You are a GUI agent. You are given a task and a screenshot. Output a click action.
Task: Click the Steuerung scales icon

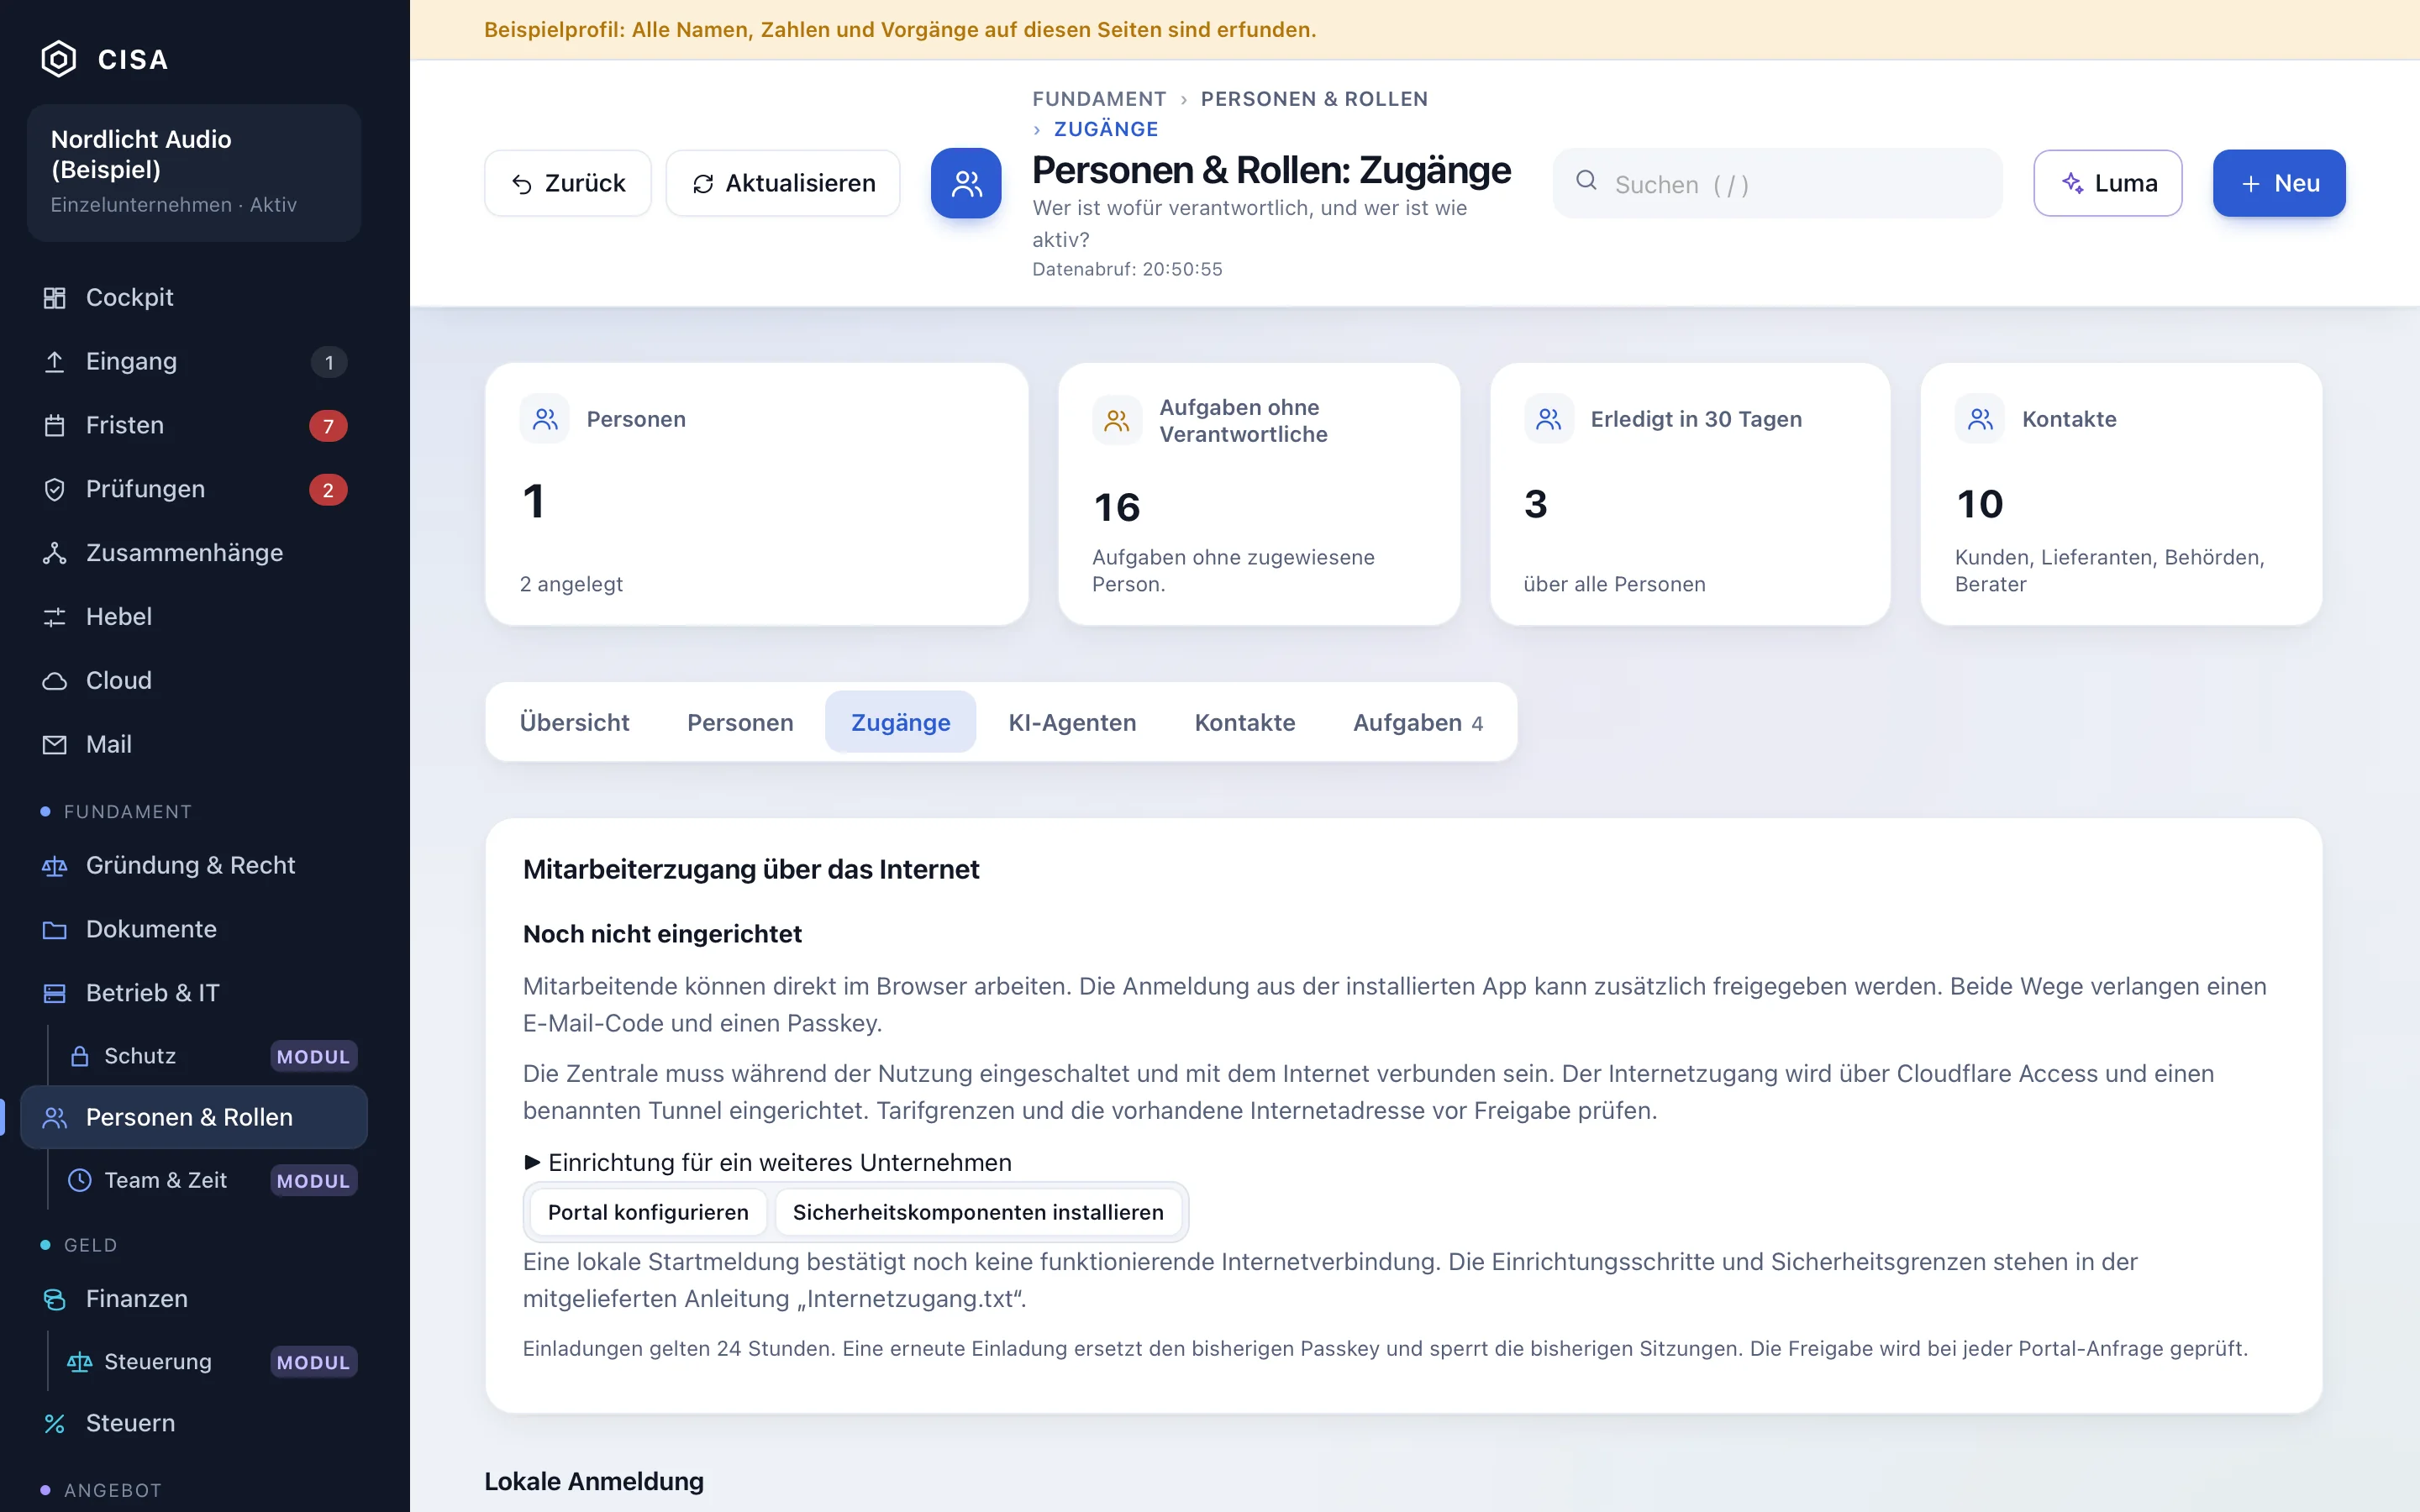(x=80, y=1362)
